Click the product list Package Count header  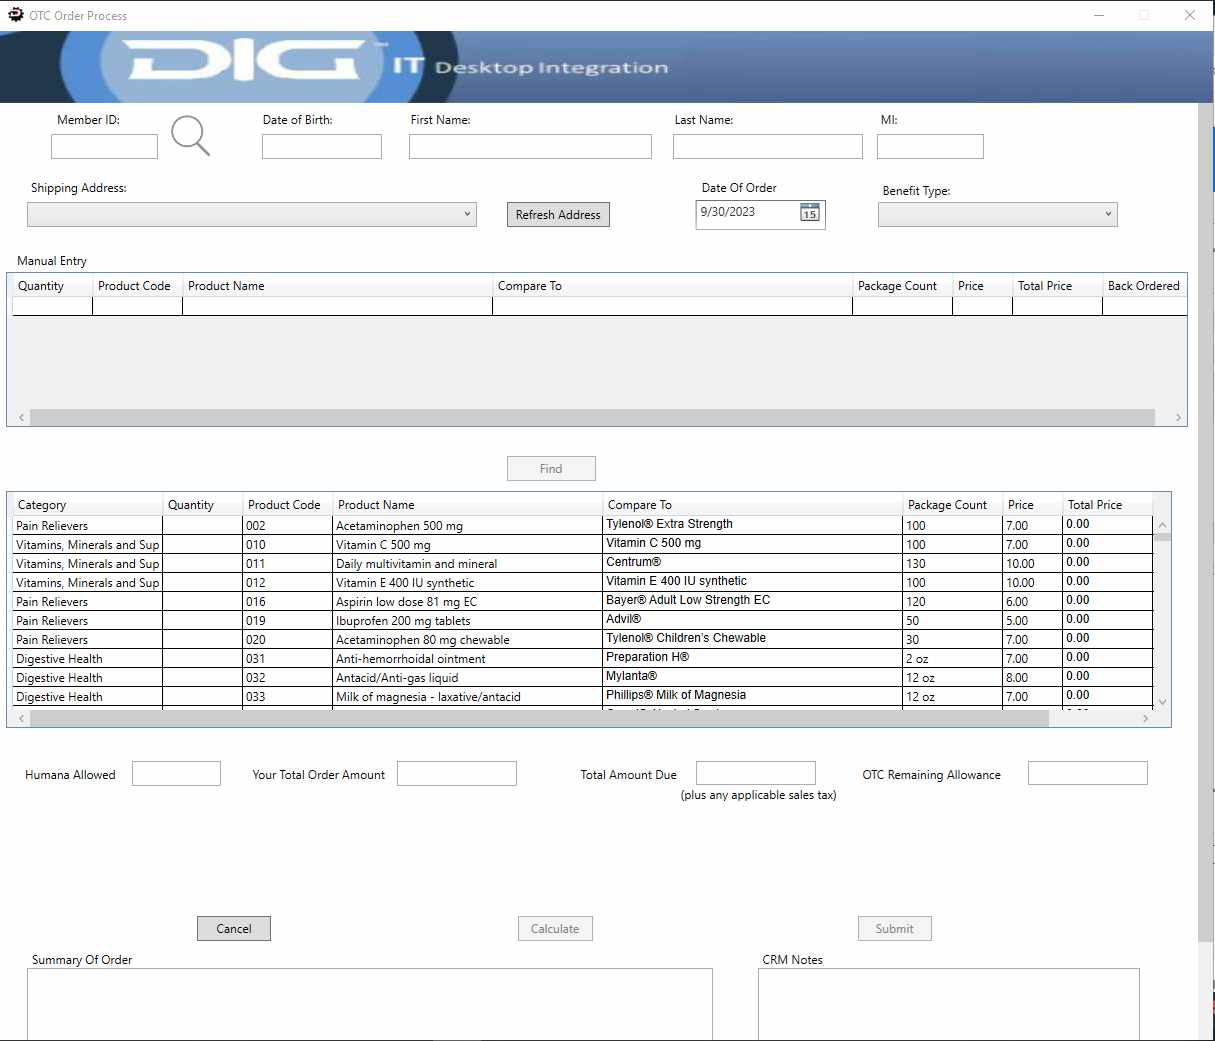point(952,505)
